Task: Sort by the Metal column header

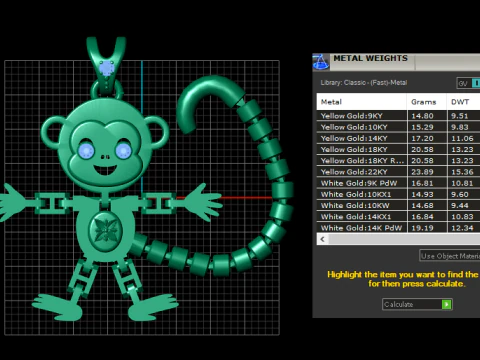Action: pyautogui.click(x=361, y=102)
